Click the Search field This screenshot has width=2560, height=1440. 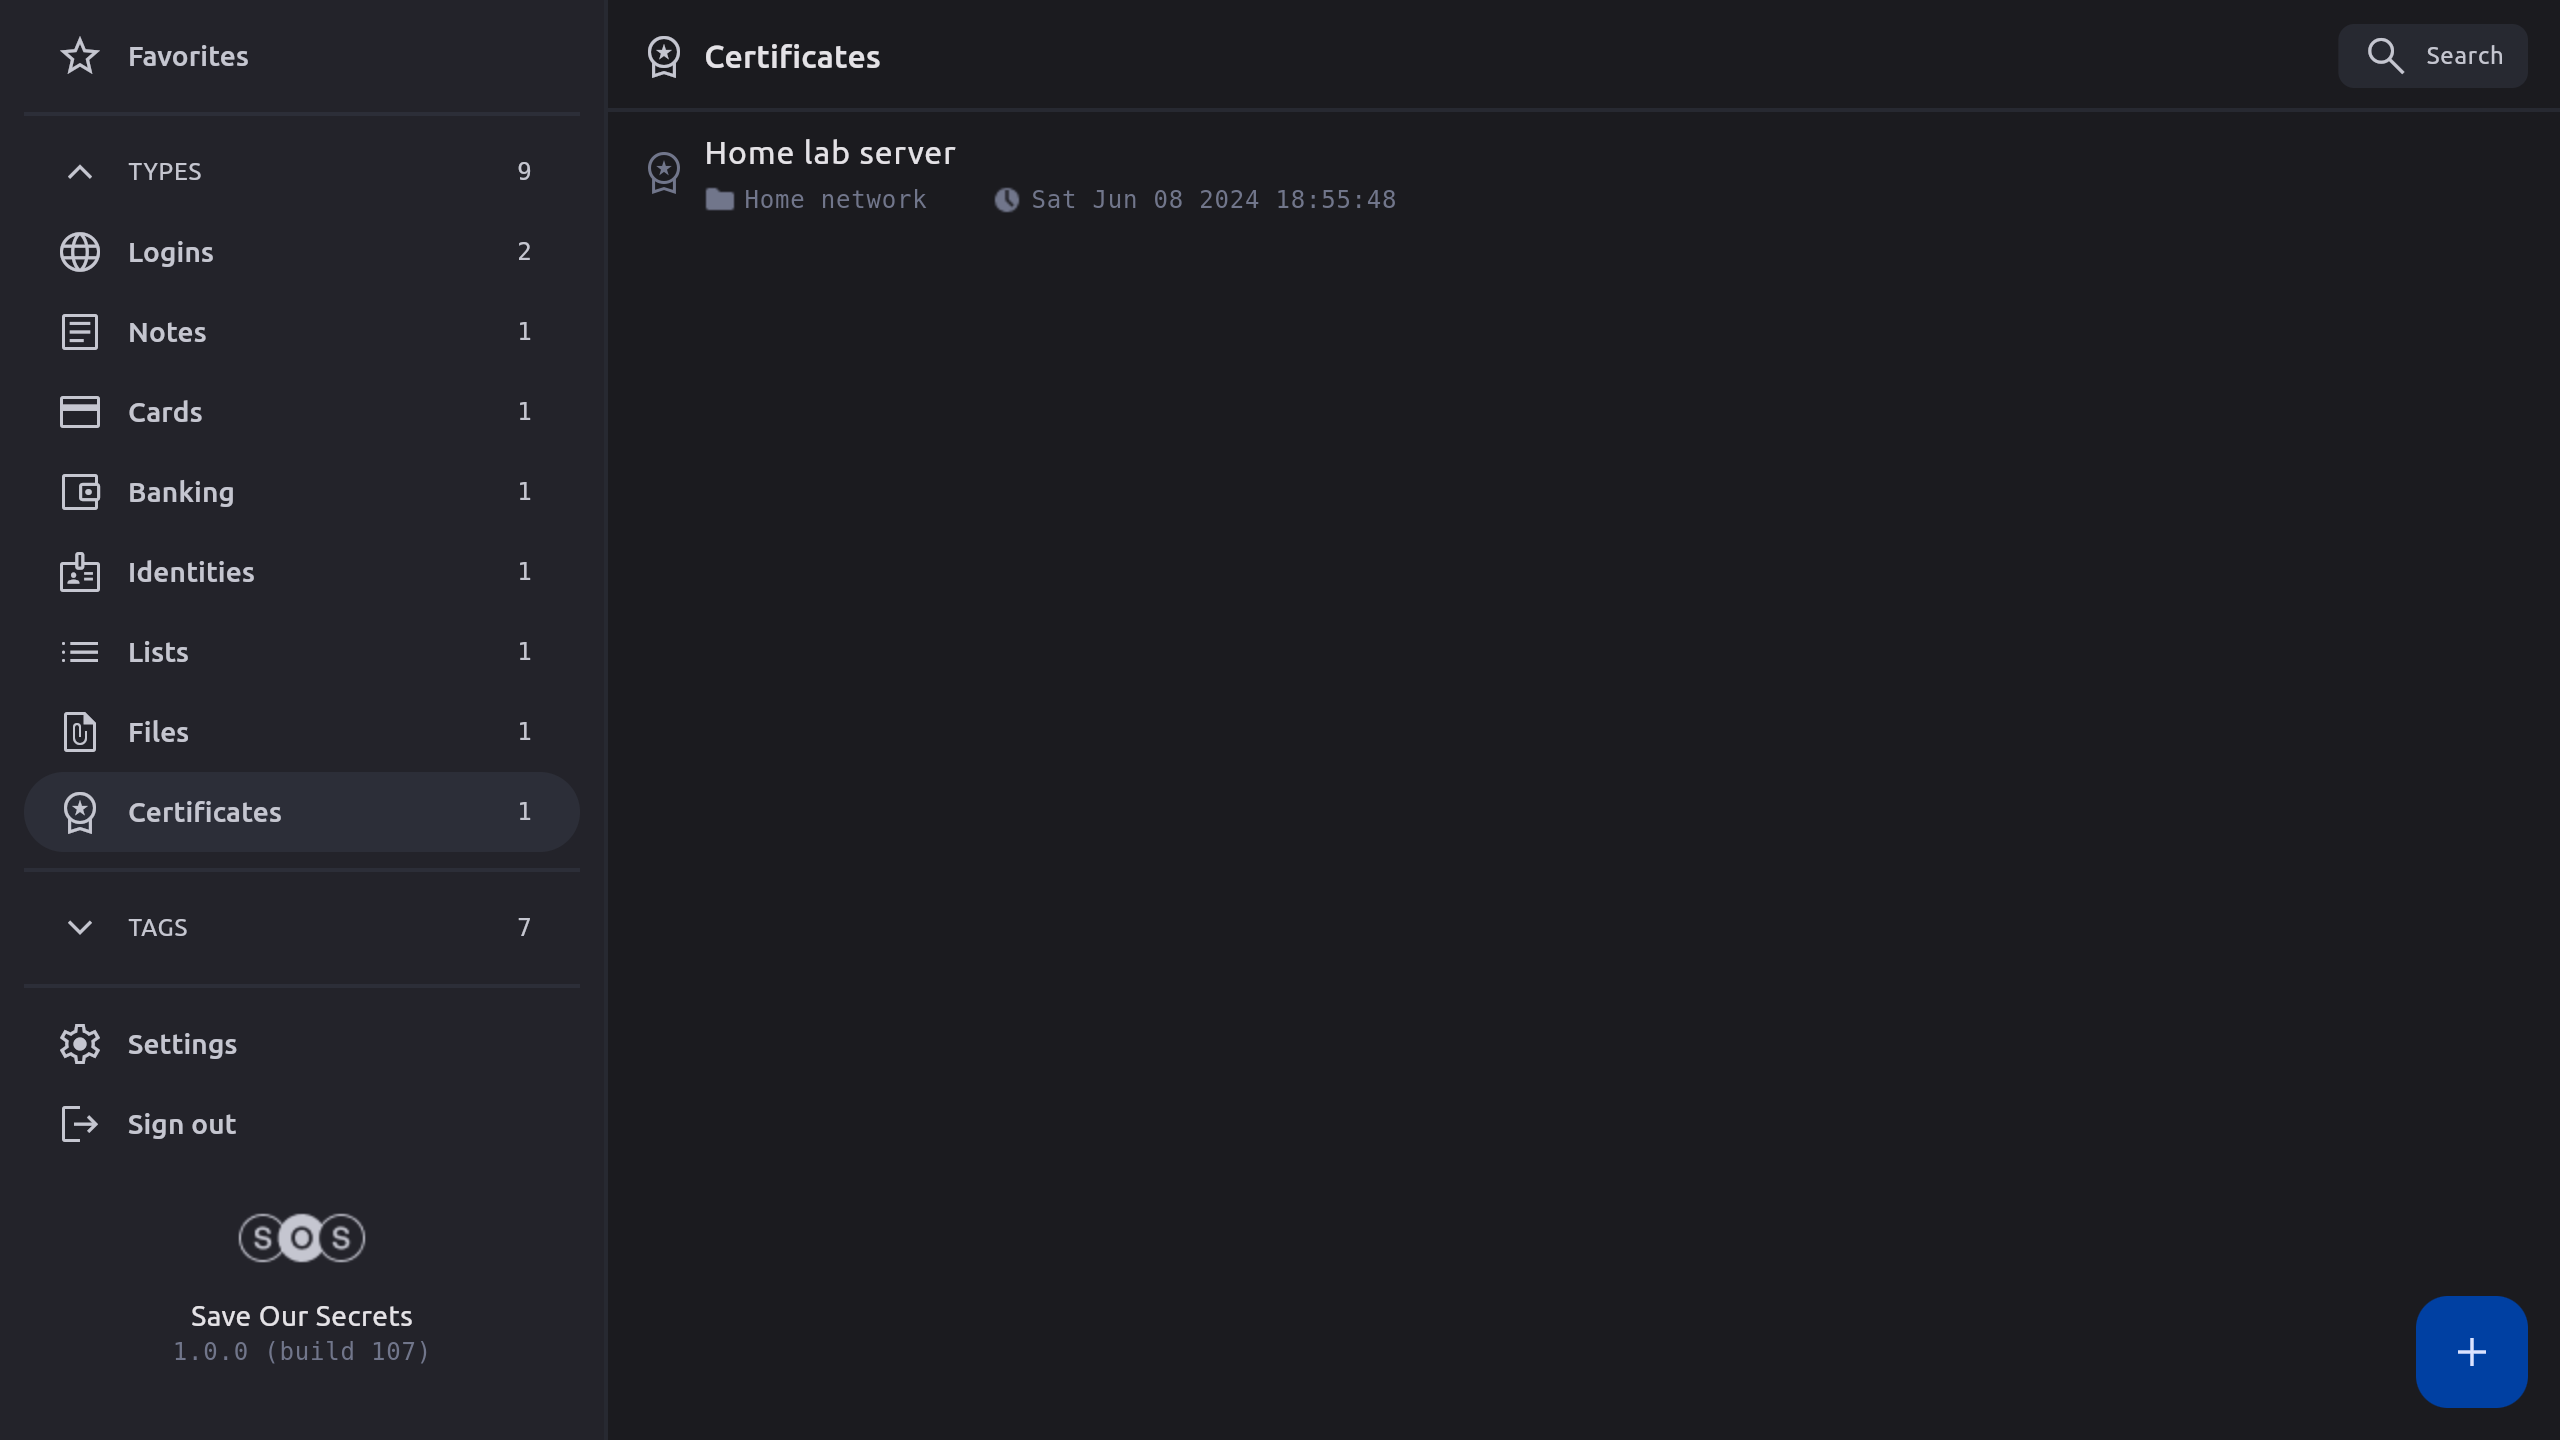(x=2432, y=56)
